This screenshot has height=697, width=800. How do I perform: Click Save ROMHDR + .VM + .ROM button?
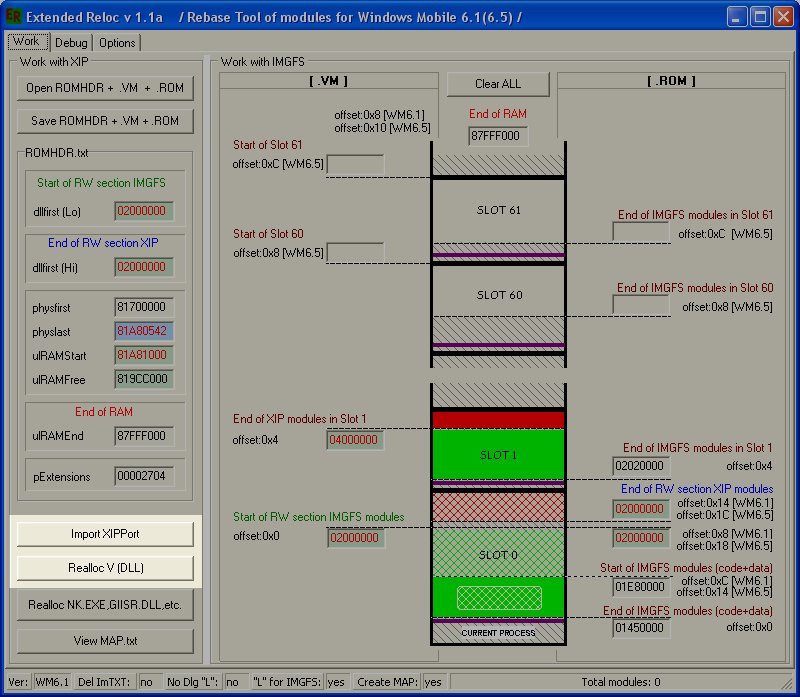[105, 121]
